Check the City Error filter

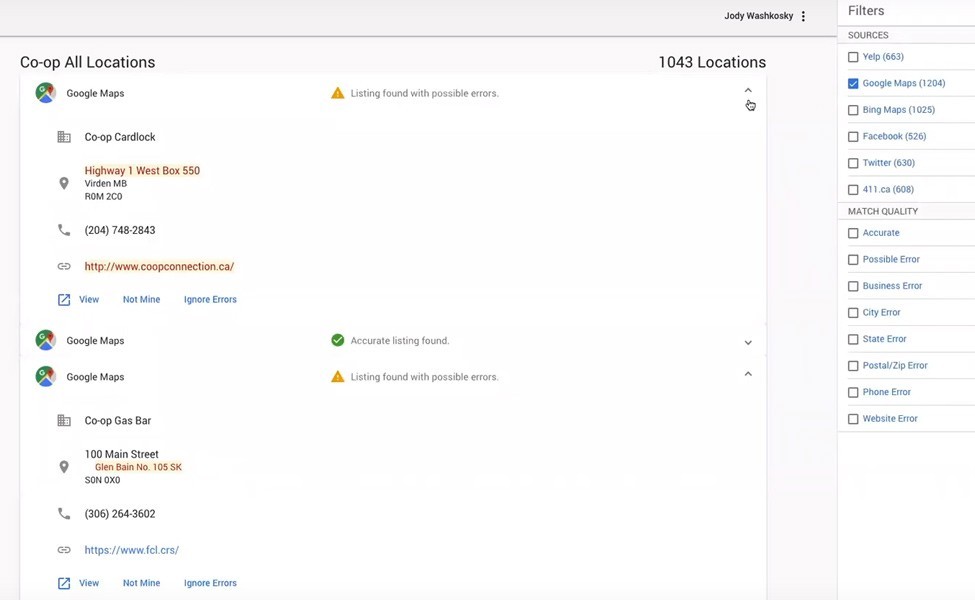click(x=853, y=313)
